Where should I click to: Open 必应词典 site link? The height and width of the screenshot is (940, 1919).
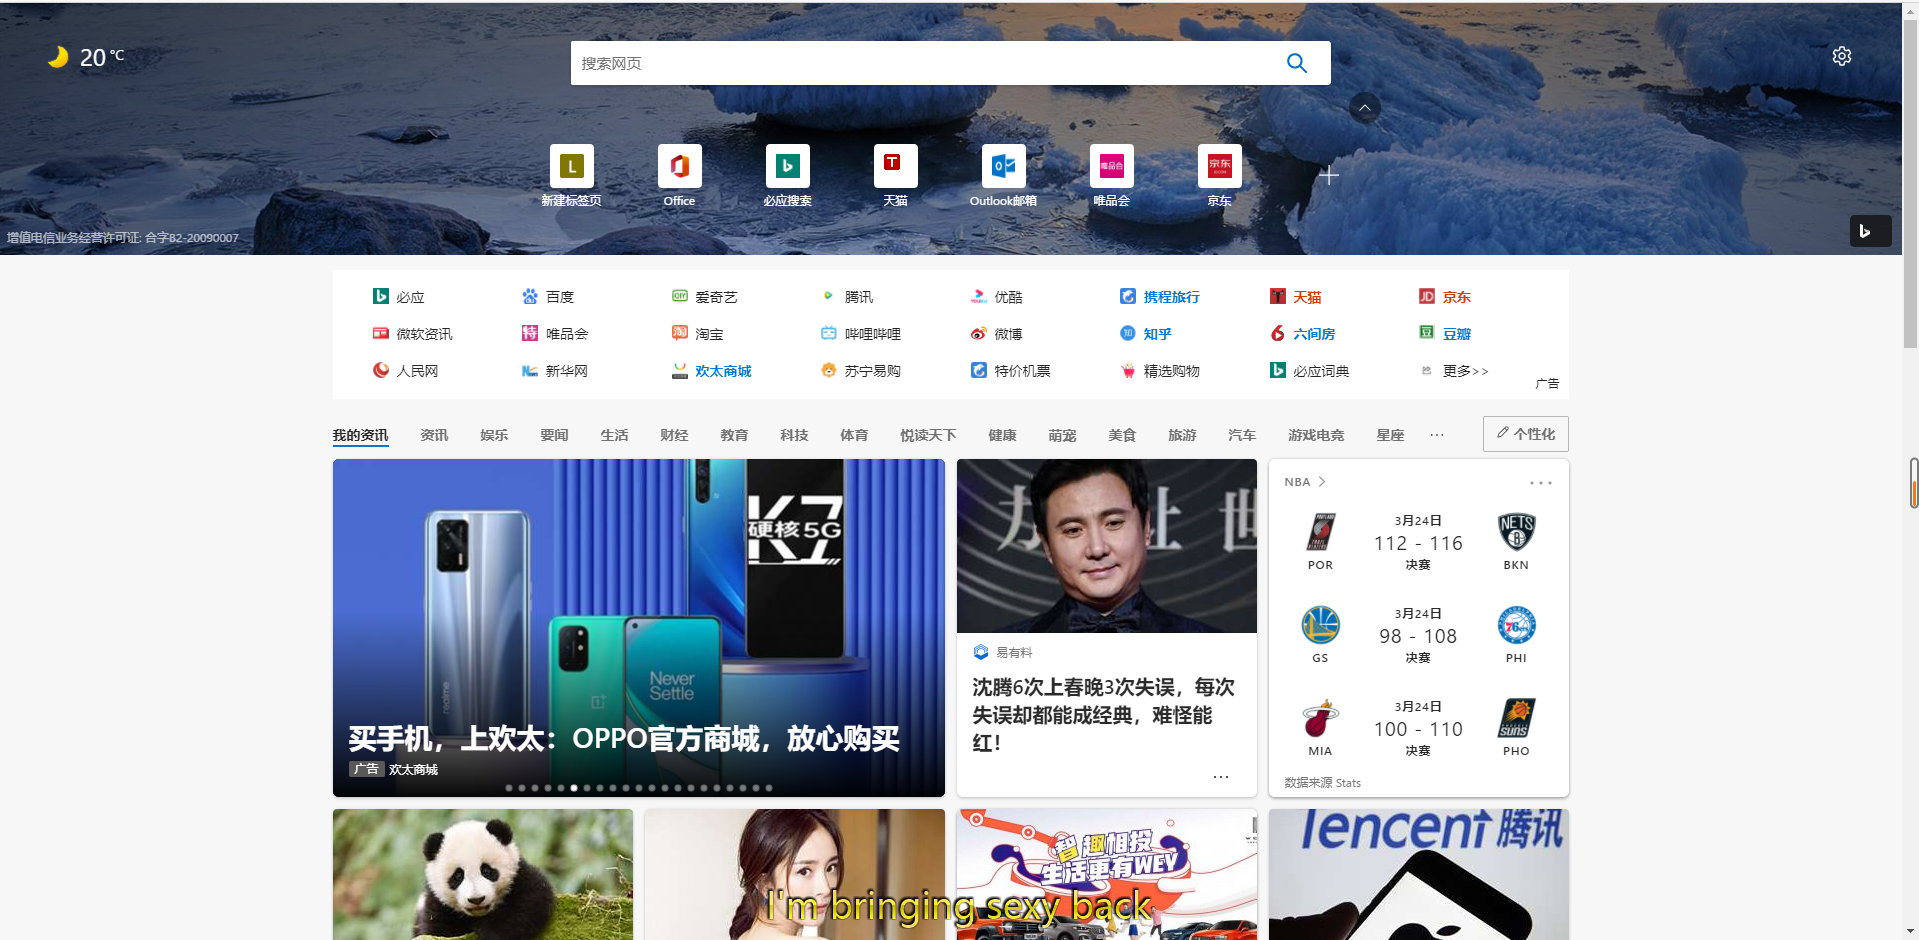click(x=1310, y=371)
